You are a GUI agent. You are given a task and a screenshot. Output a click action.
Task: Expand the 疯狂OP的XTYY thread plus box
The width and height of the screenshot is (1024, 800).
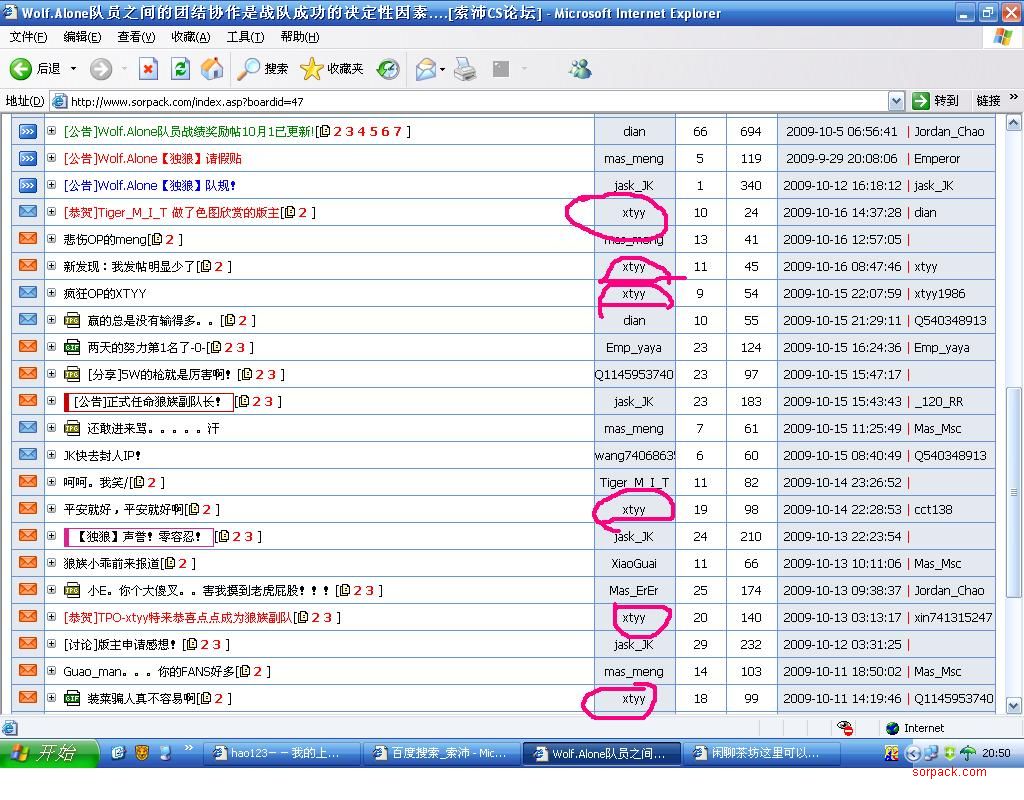(x=52, y=294)
